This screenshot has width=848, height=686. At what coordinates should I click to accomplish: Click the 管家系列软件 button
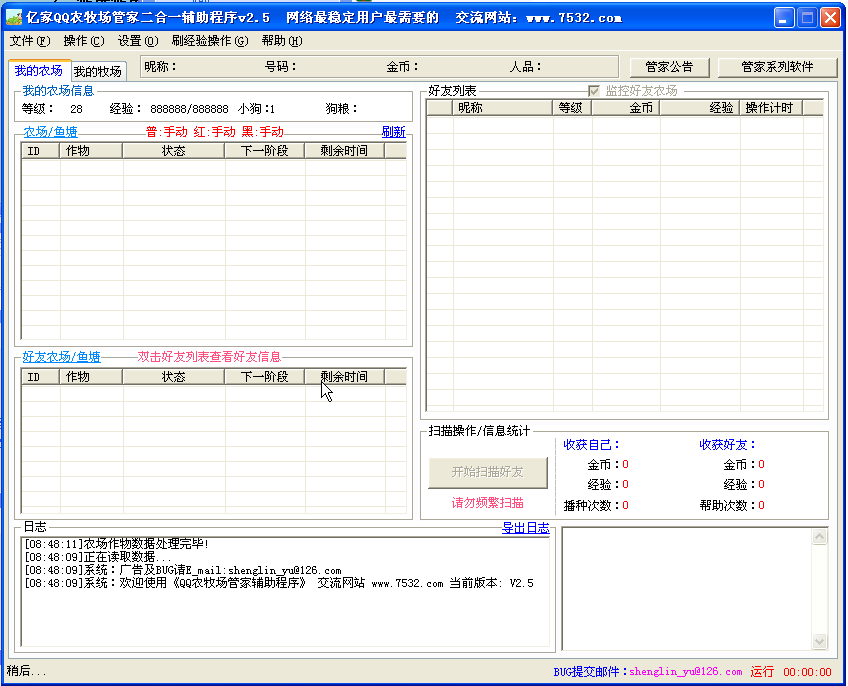coord(777,67)
